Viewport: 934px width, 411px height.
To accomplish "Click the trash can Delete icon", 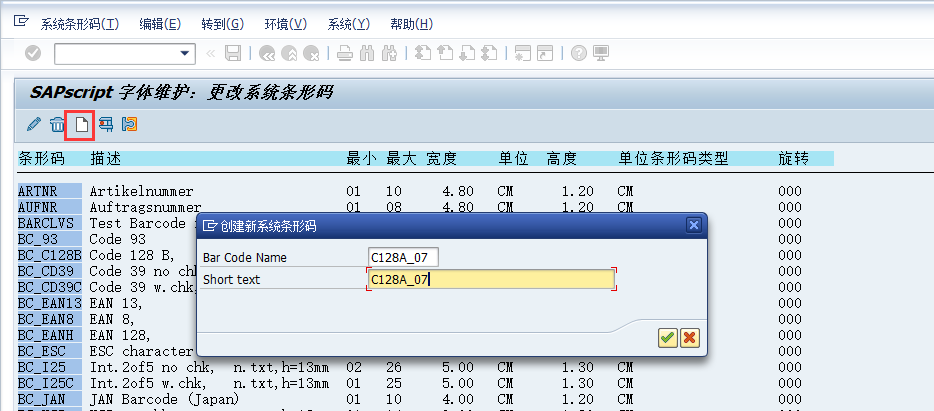I will [x=57, y=124].
